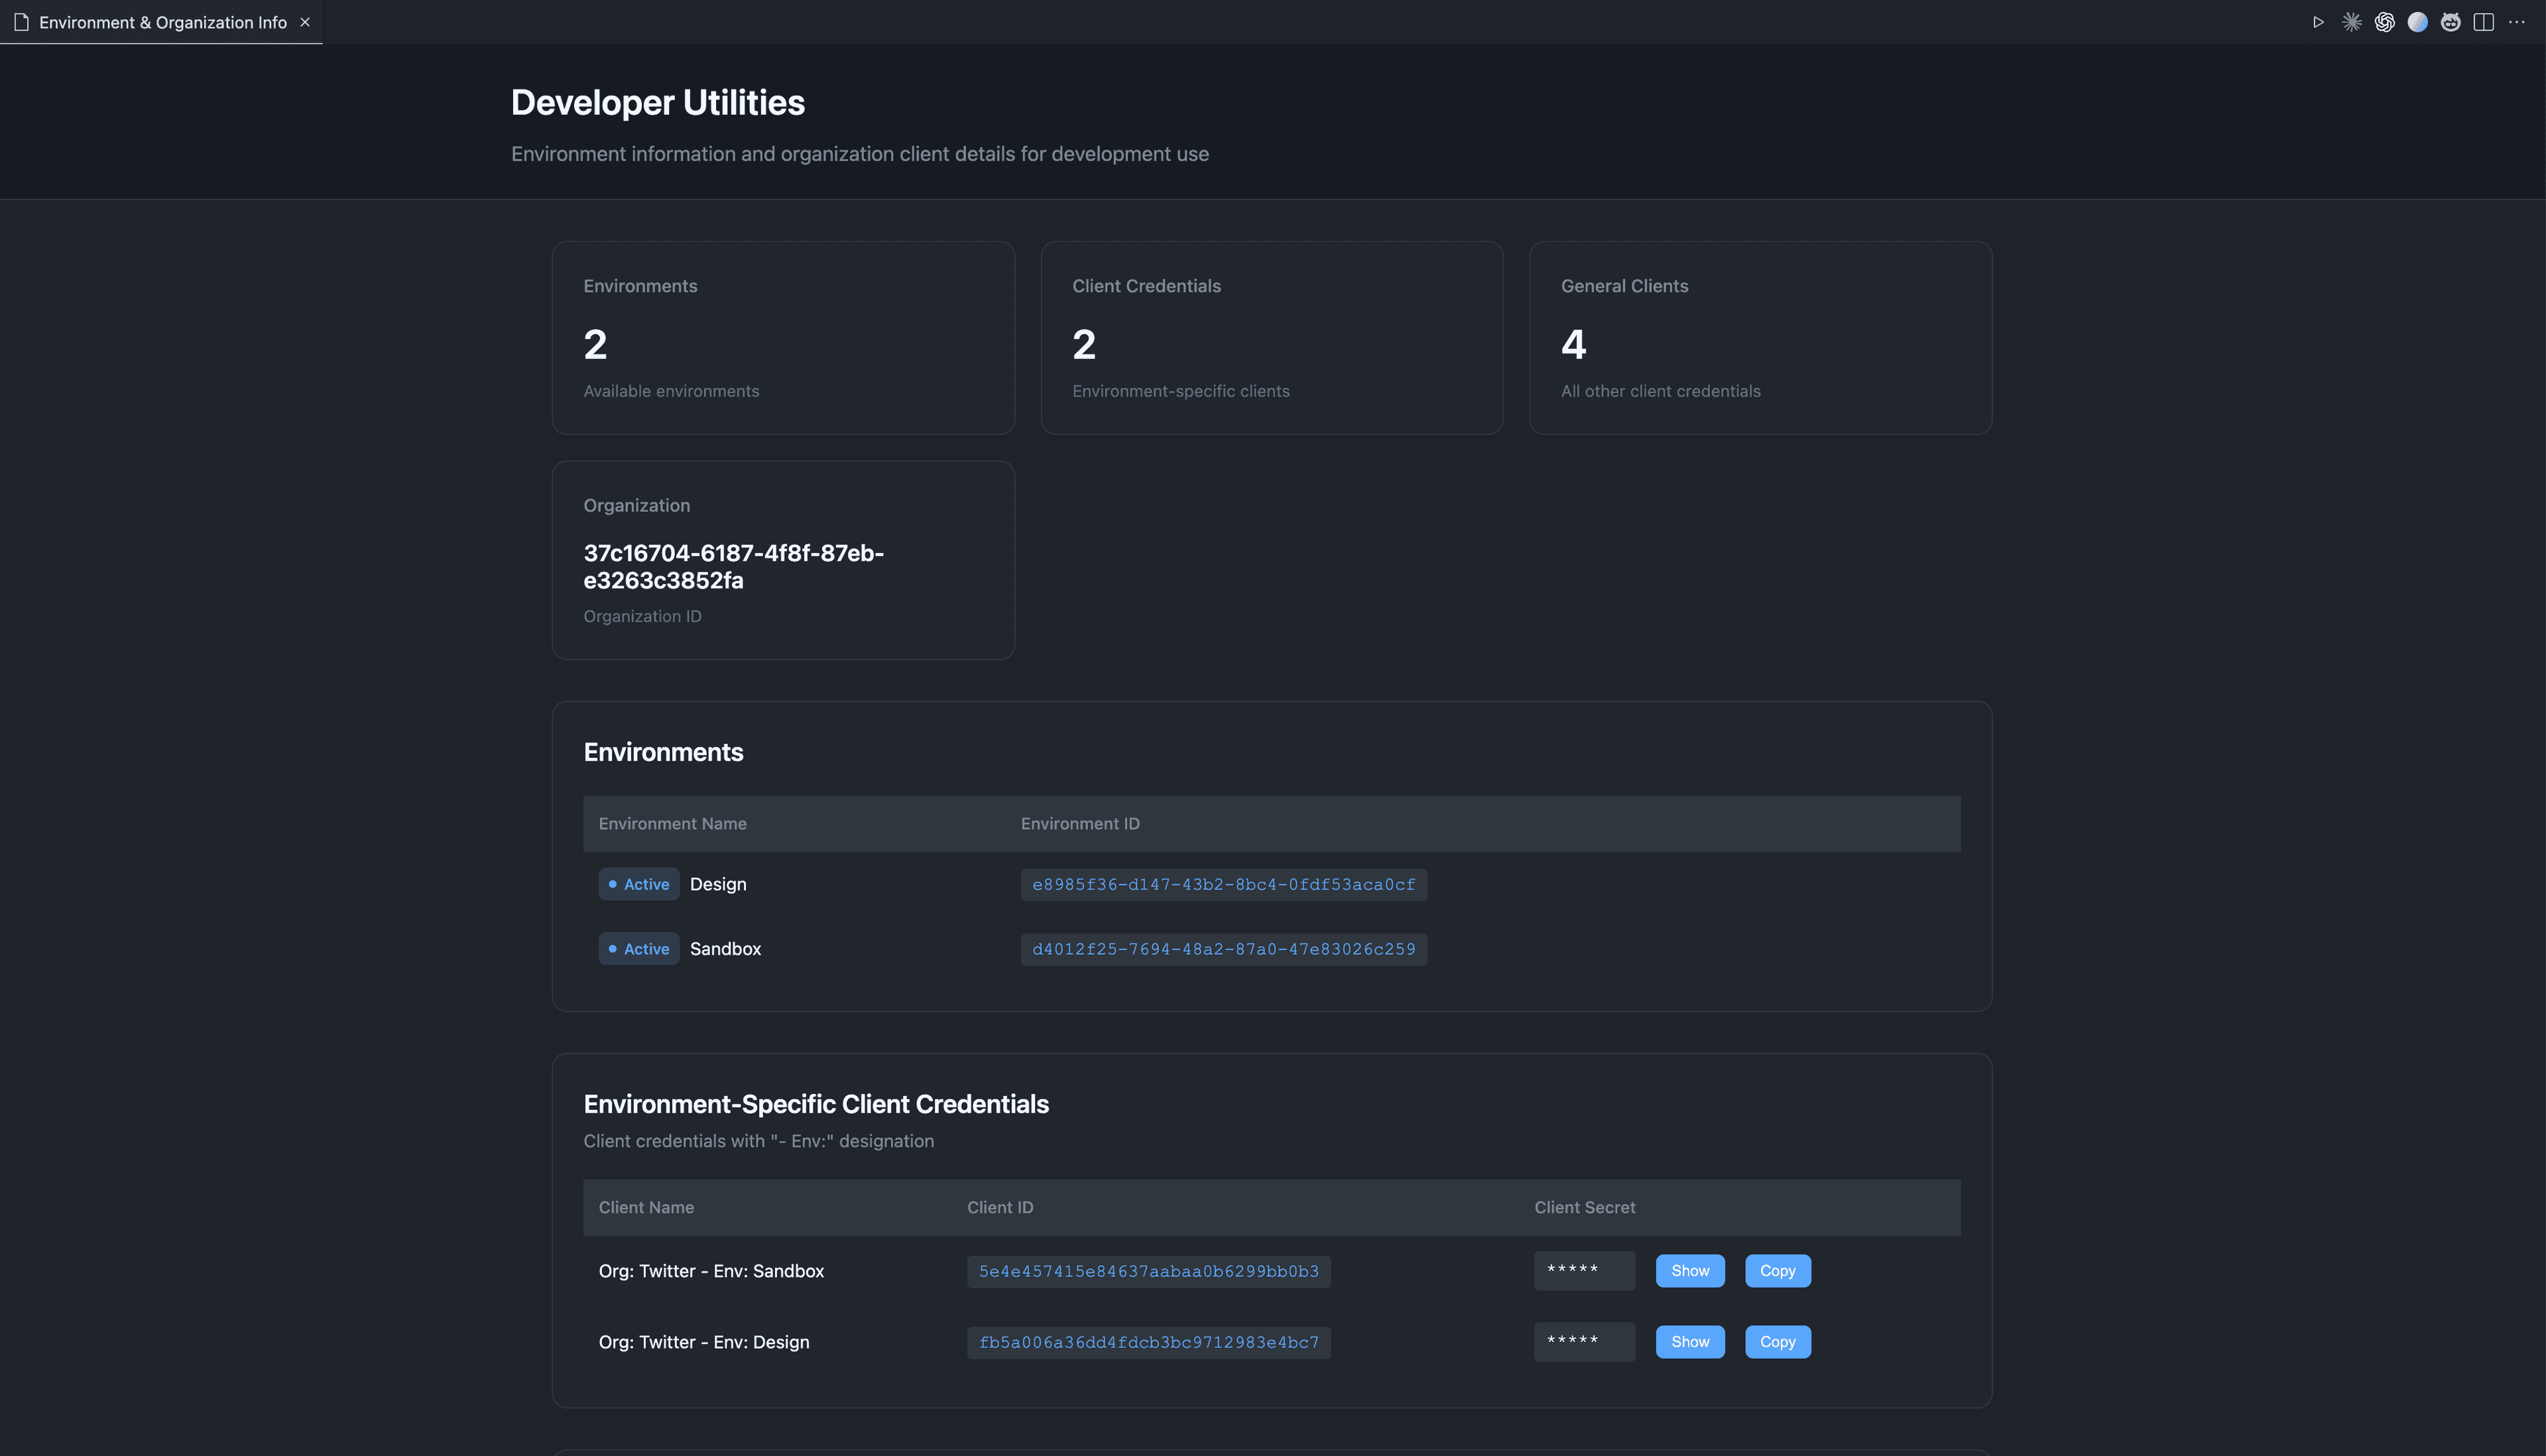Open the robot assistant icon in the toolbar
The image size is (2546, 1456).
(x=2451, y=21)
